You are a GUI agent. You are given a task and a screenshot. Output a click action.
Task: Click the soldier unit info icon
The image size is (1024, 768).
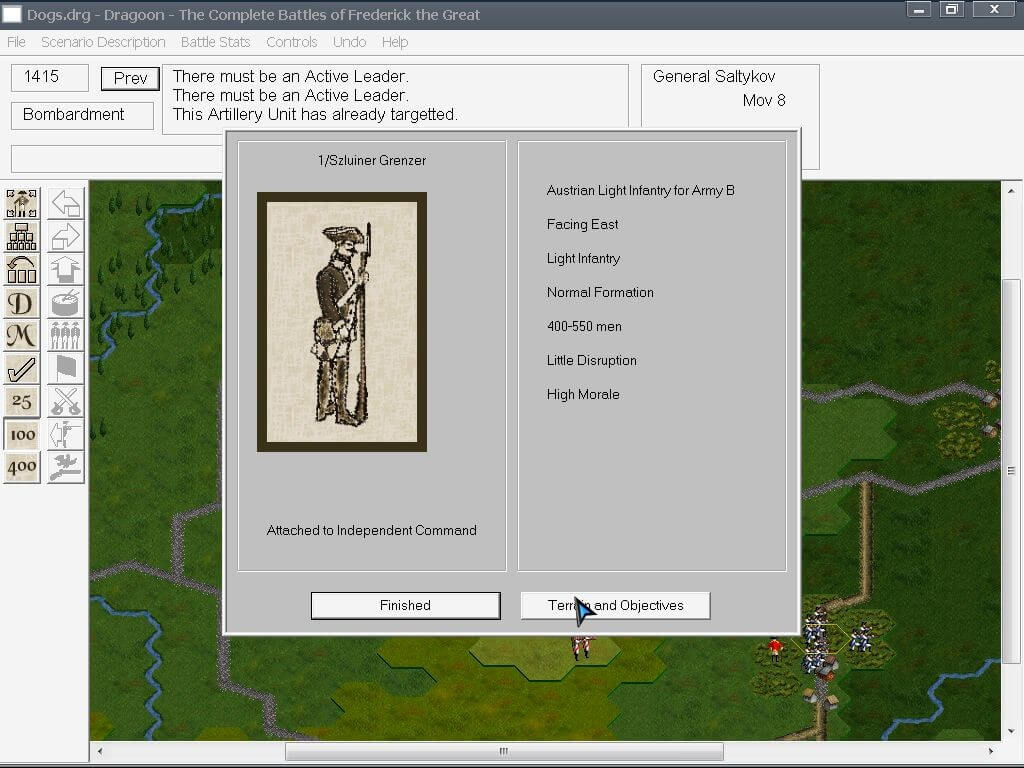coord(22,204)
